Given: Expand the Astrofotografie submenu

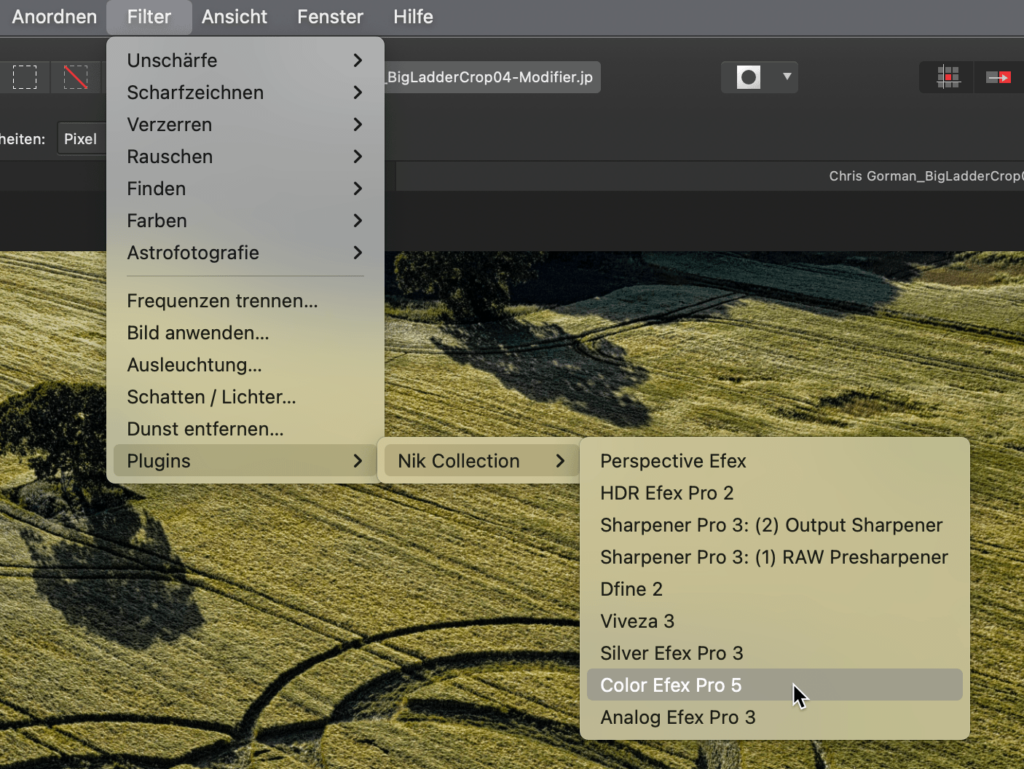Looking at the screenshot, I should 245,252.
